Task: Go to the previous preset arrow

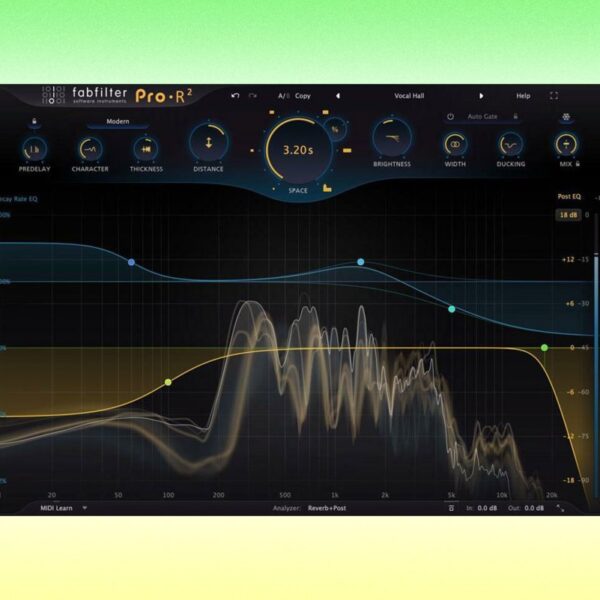Action: [338, 96]
